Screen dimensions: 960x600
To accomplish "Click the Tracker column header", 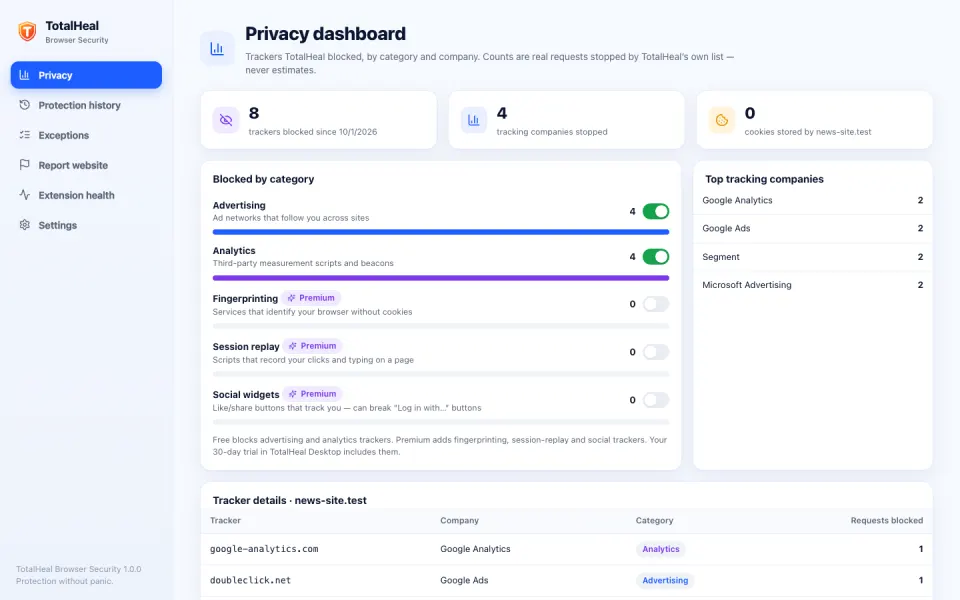I will click(x=225, y=520).
